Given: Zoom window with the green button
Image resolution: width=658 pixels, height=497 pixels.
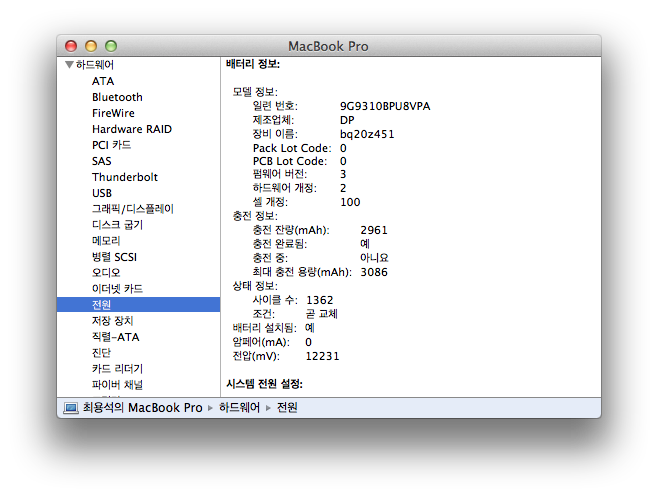Looking at the screenshot, I should pyautogui.click(x=111, y=46).
